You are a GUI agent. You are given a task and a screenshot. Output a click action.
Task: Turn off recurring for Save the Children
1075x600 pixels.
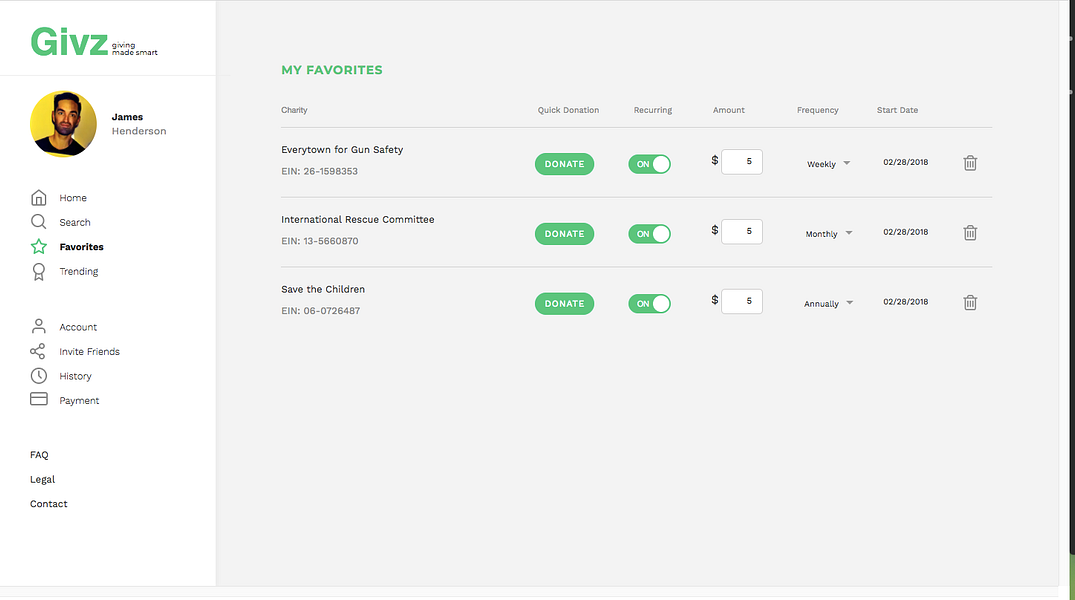click(x=649, y=304)
